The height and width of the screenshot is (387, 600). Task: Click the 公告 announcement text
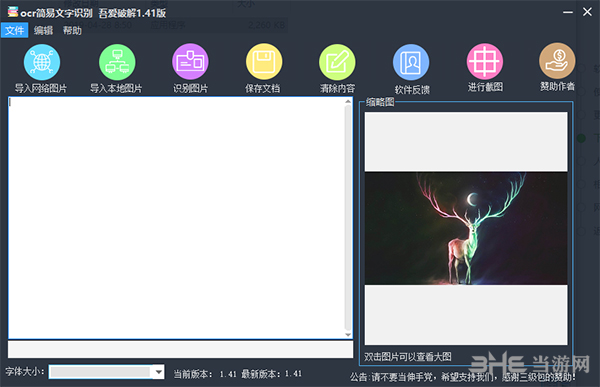click(x=463, y=377)
